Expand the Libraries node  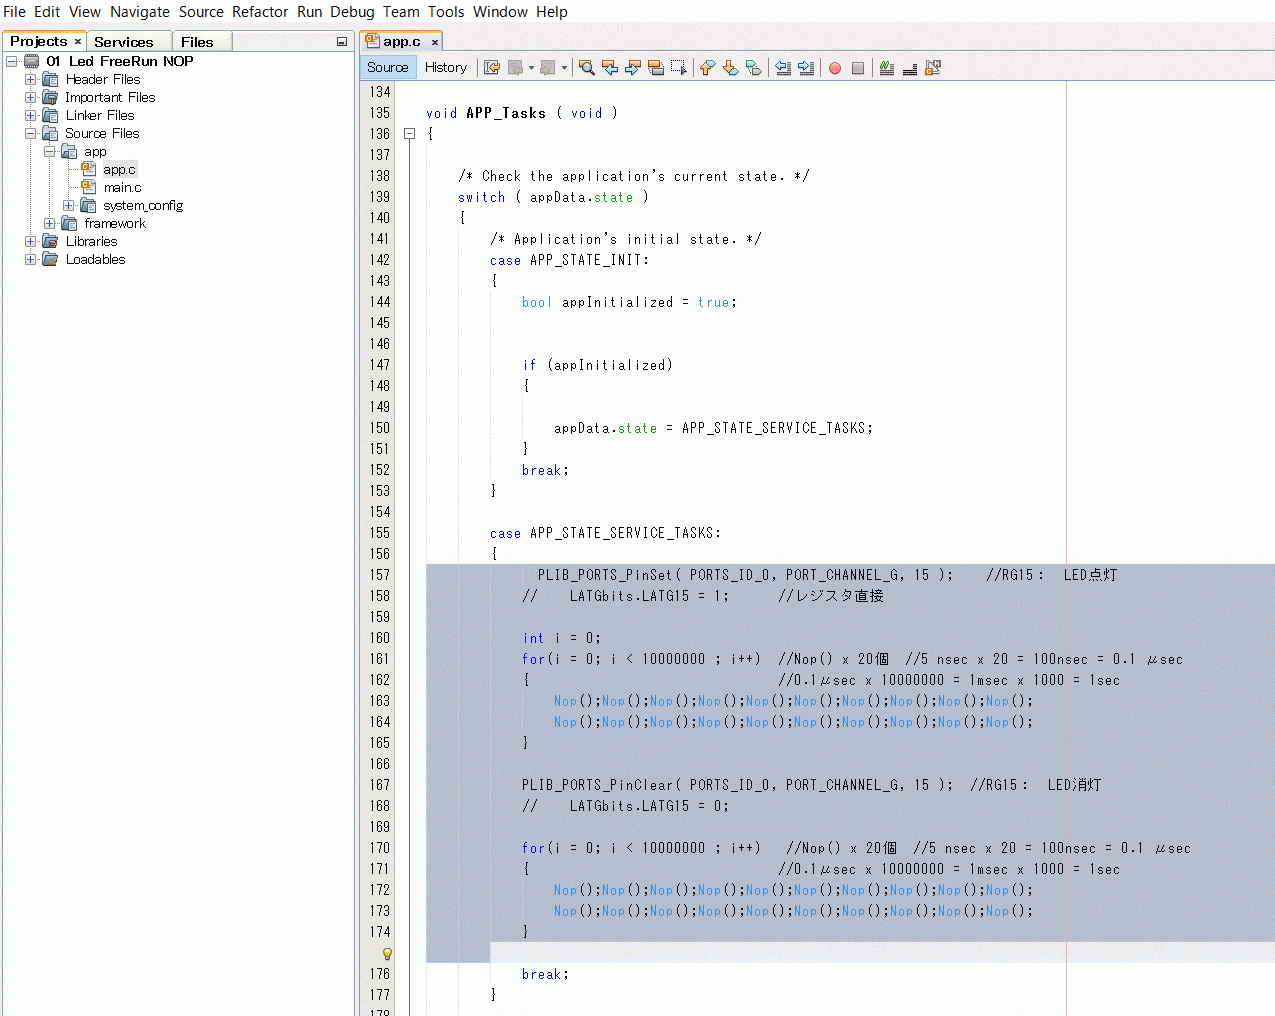click(31, 241)
